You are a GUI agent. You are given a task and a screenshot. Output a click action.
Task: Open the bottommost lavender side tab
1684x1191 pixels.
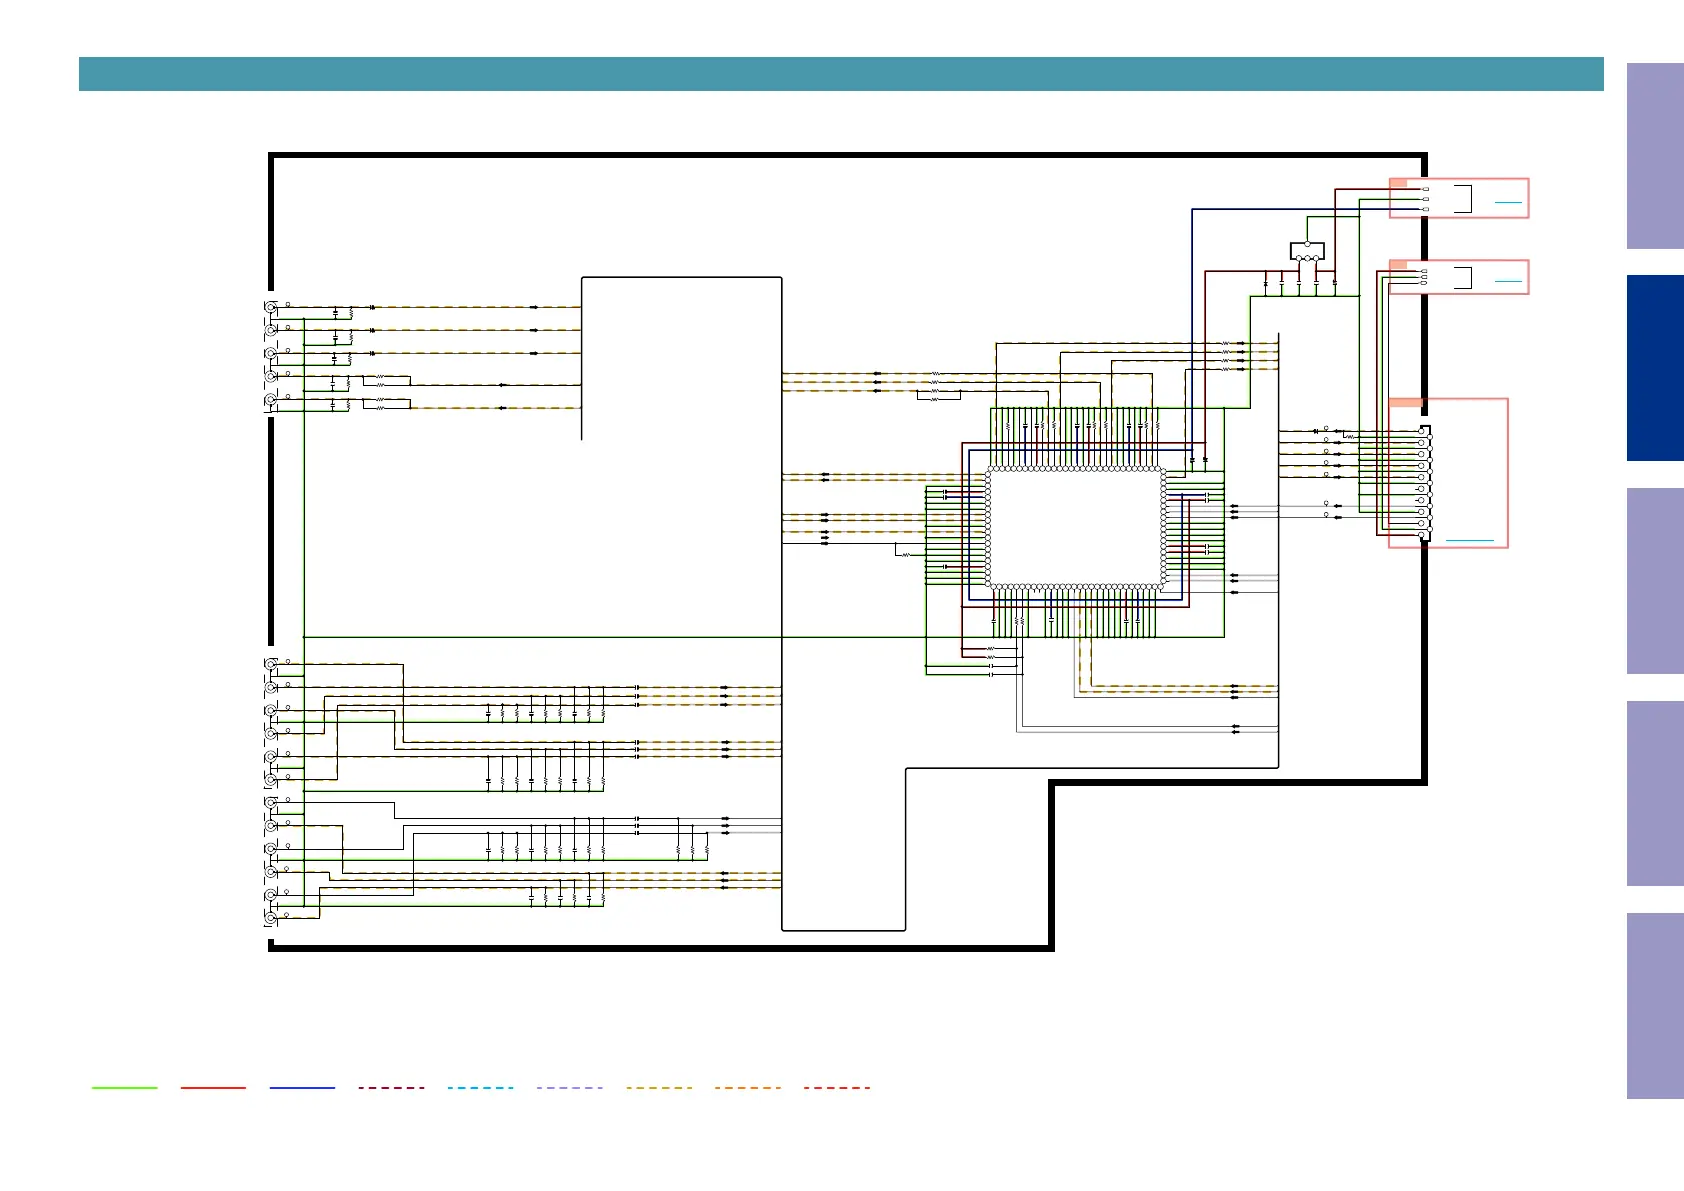click(x=1655, y=1006)
